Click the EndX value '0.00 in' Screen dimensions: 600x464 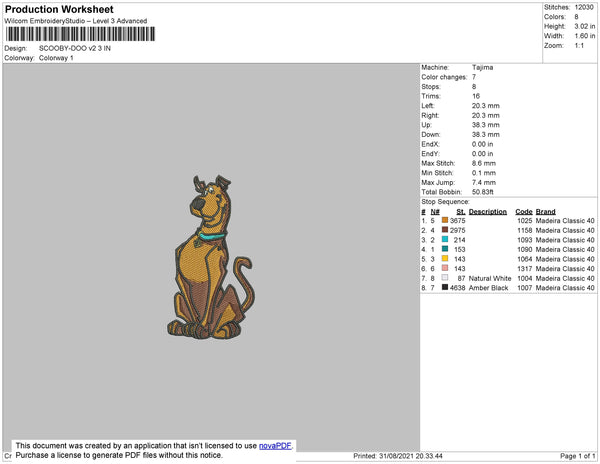483,144
